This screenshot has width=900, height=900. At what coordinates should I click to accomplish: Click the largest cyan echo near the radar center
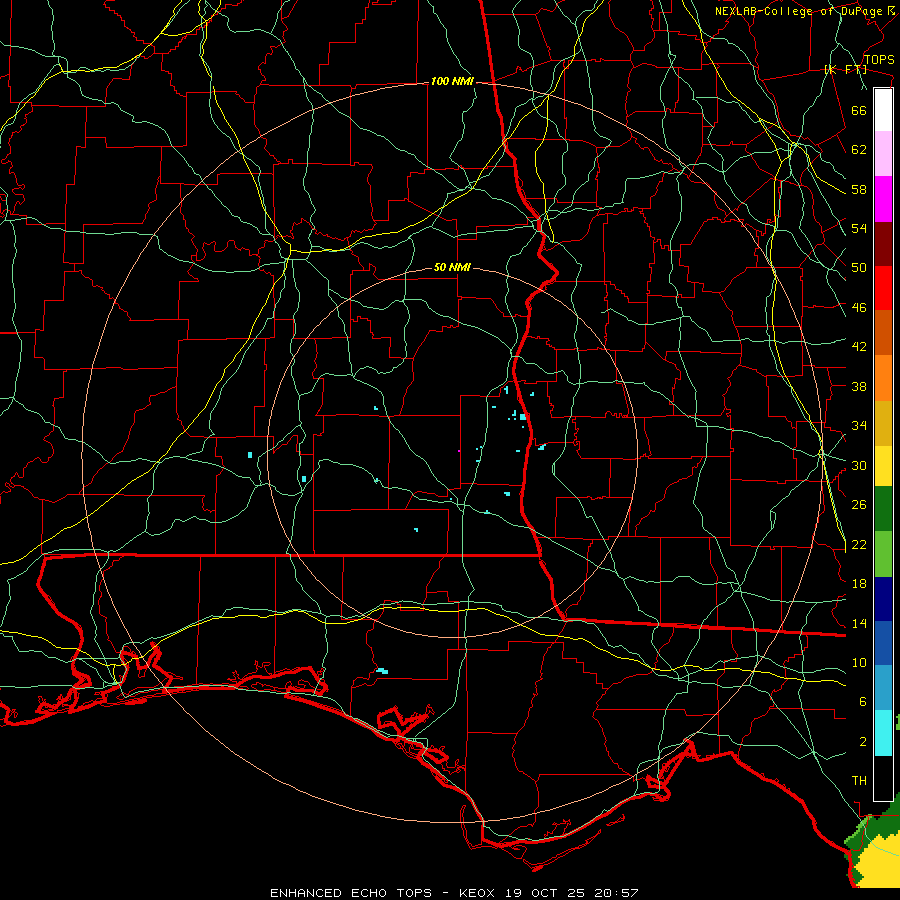coord(523,417)
